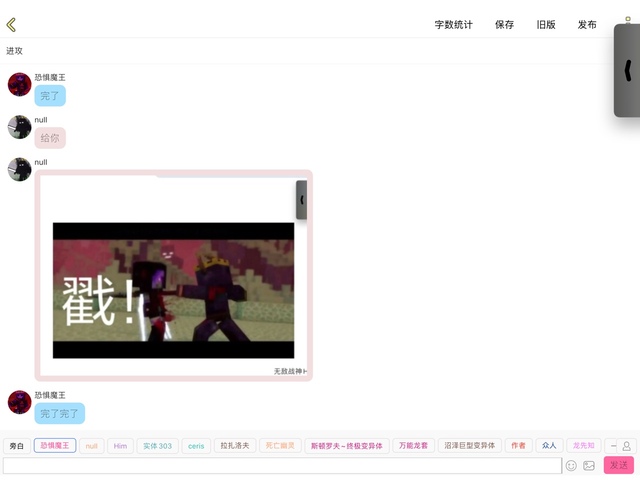
Task: Click the message text input field
Action: click(282, 465)
